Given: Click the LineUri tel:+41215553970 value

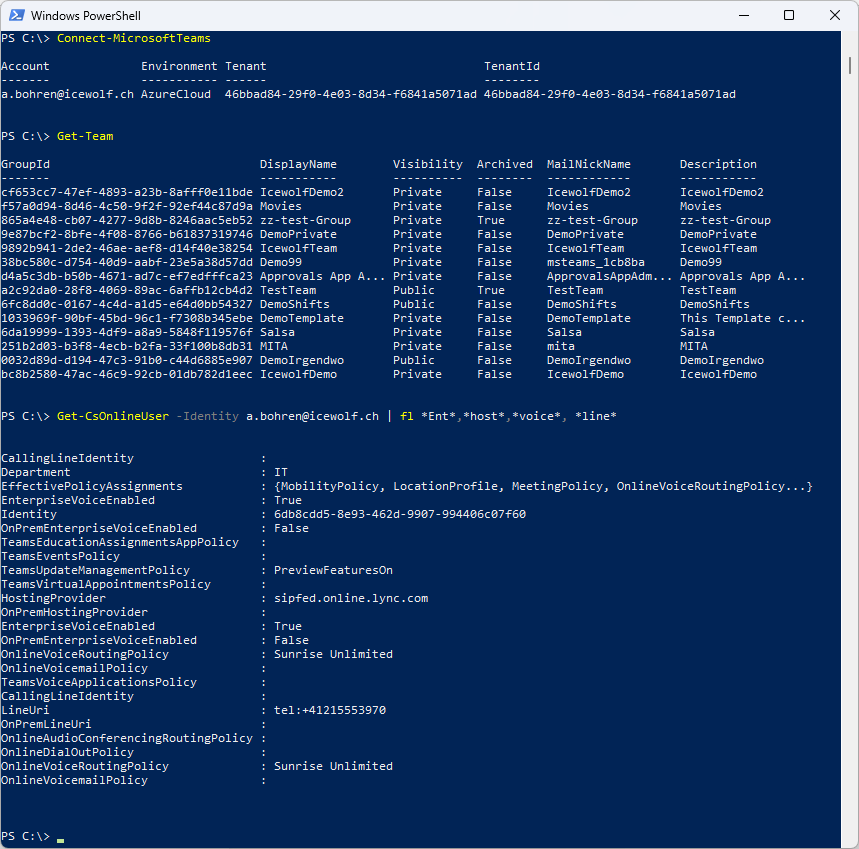Looking at the screenshot, I should [330, 710].
